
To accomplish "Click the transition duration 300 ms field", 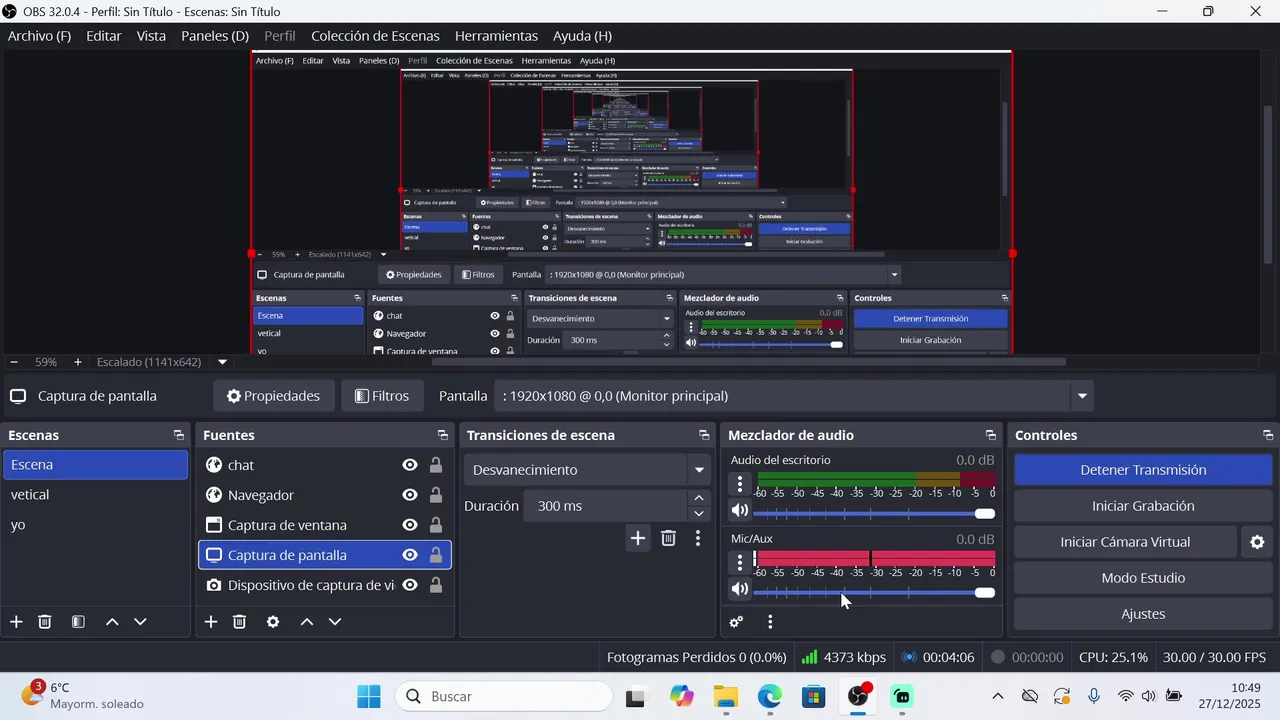I will (x=607, y=506).
